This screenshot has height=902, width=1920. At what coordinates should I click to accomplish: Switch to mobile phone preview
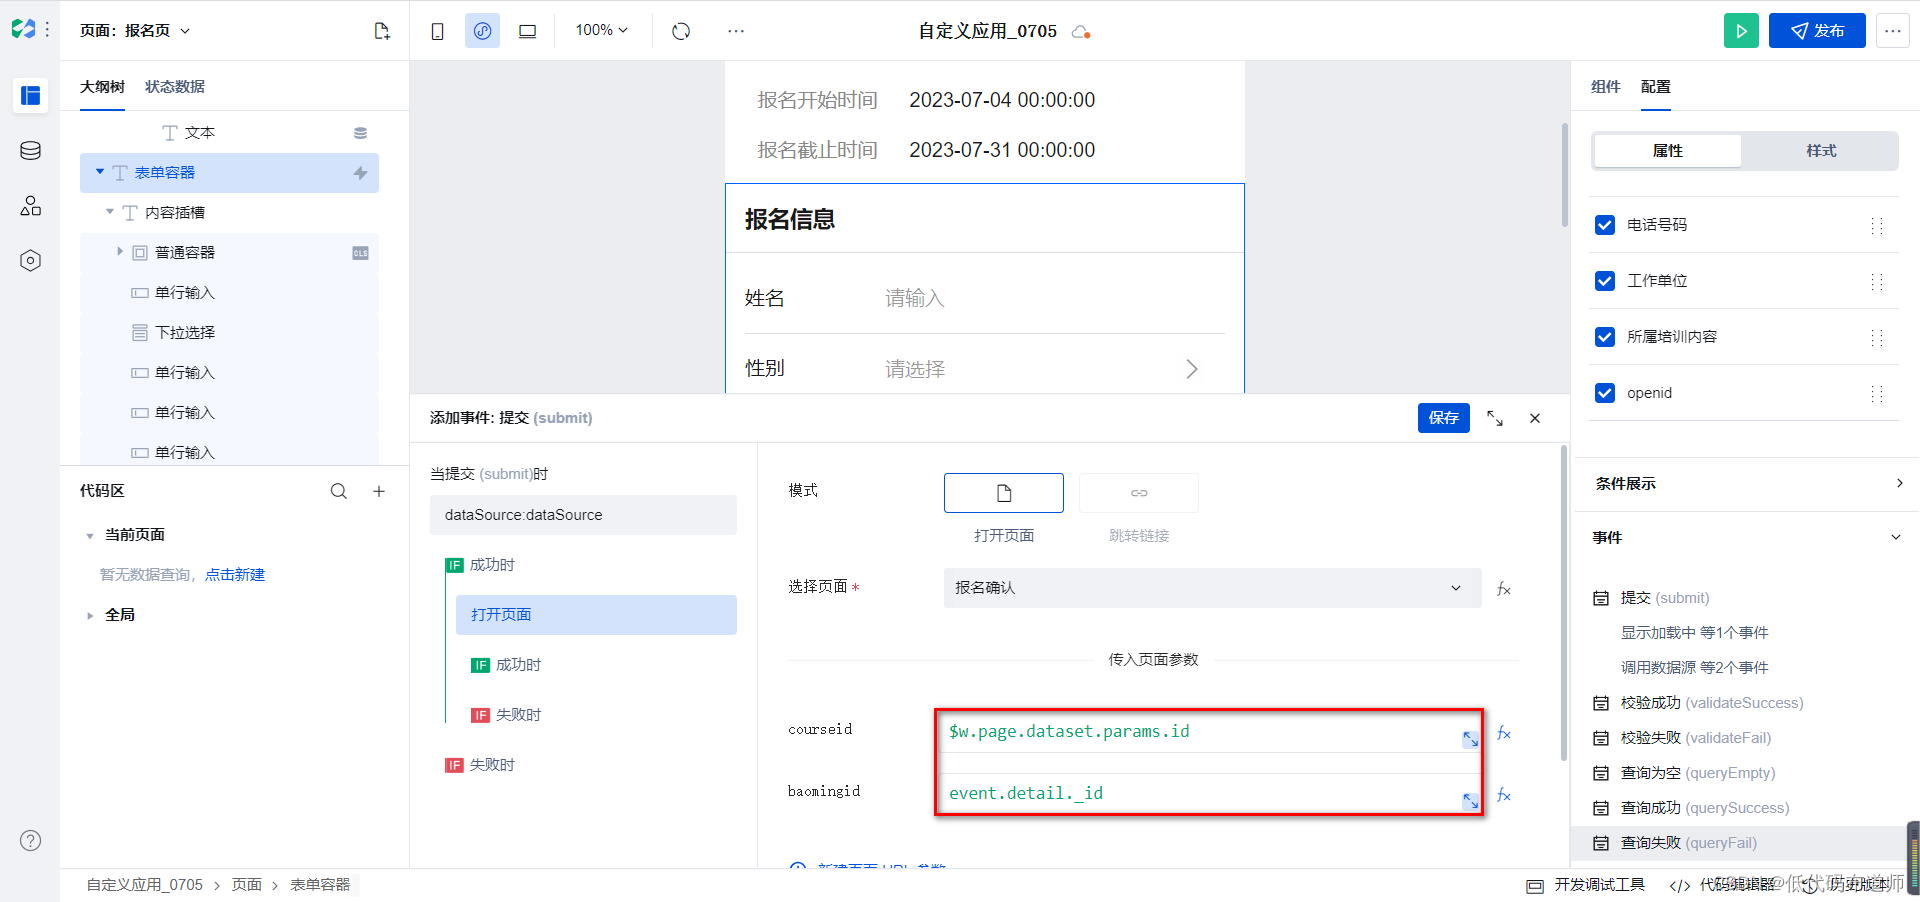click(x=437, y=31)
